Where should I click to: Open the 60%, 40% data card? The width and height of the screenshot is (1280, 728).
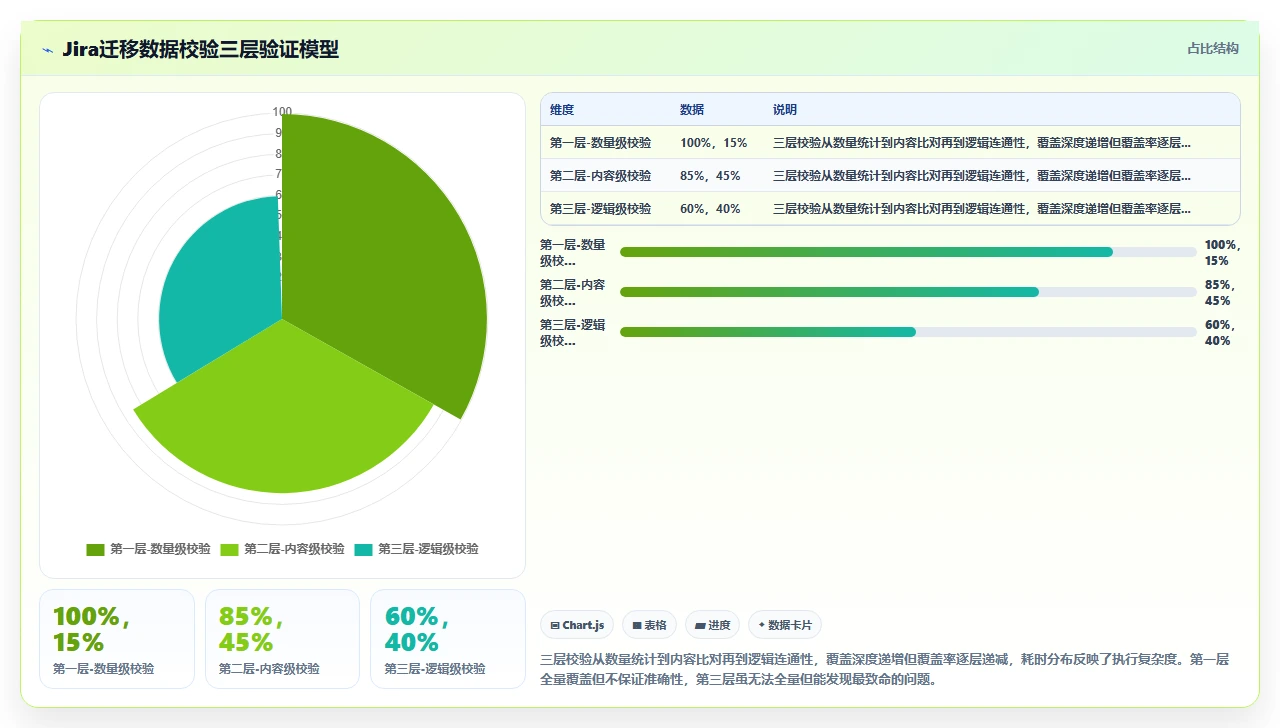point(448,639)
